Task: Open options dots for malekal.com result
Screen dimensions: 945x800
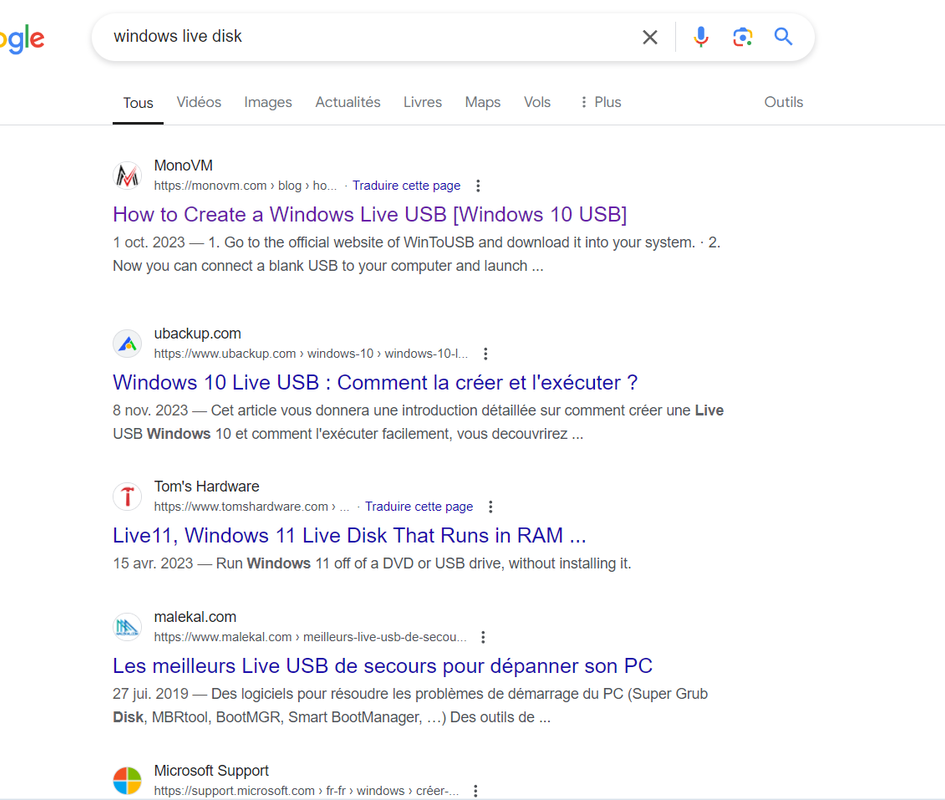Action: coord(483,637)
